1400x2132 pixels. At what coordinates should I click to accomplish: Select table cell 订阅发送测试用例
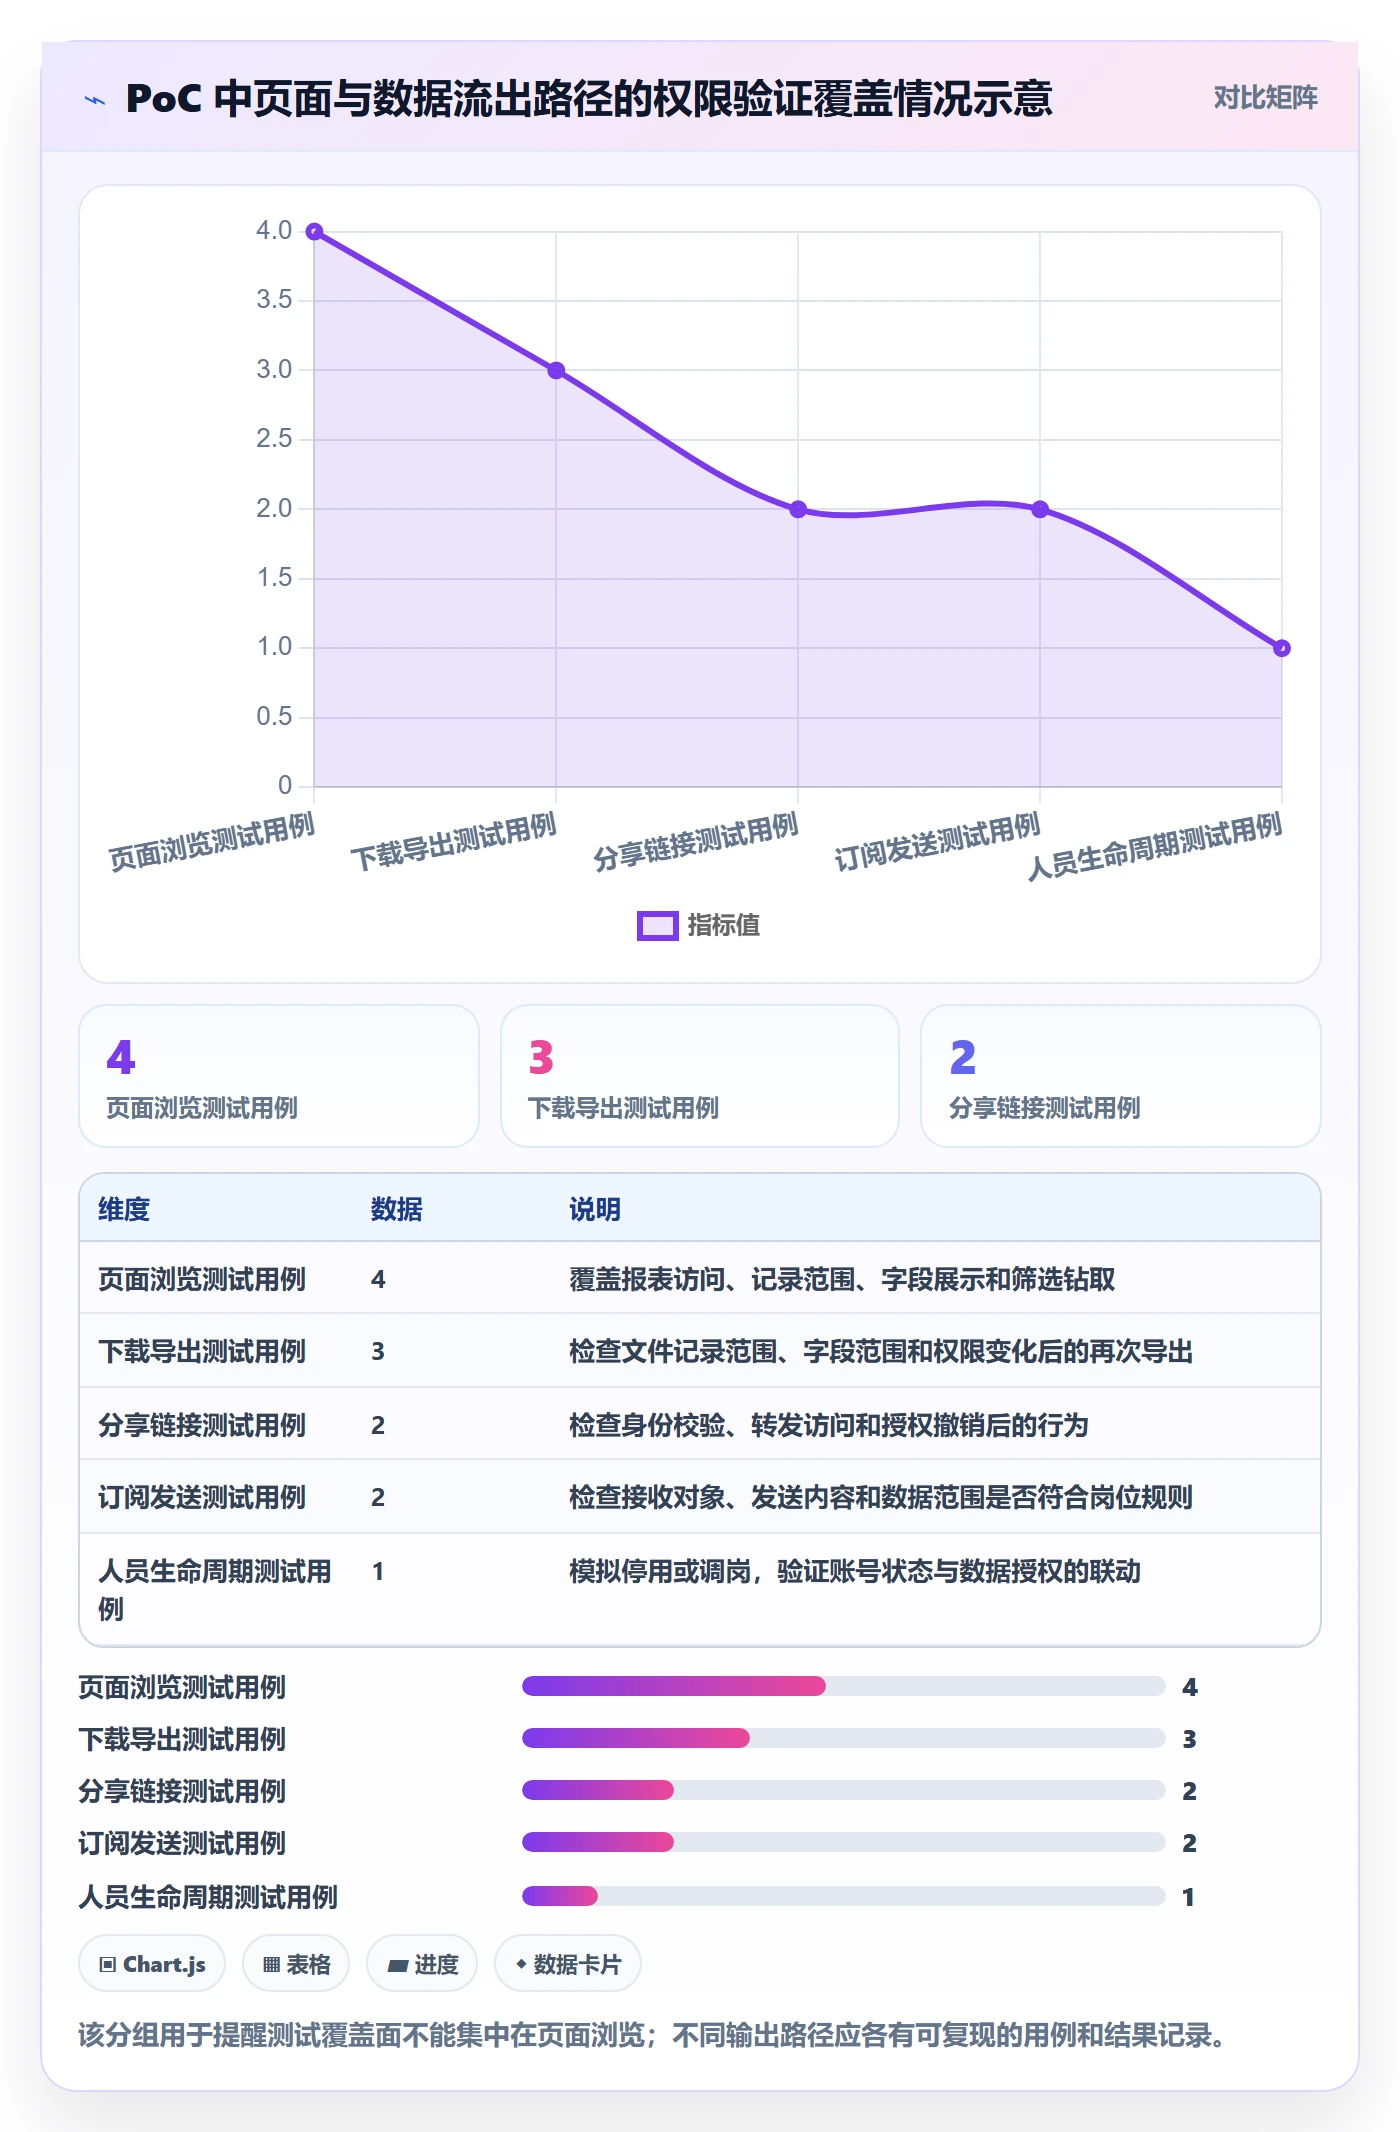pyautogui.click(x=202, y=1498)
